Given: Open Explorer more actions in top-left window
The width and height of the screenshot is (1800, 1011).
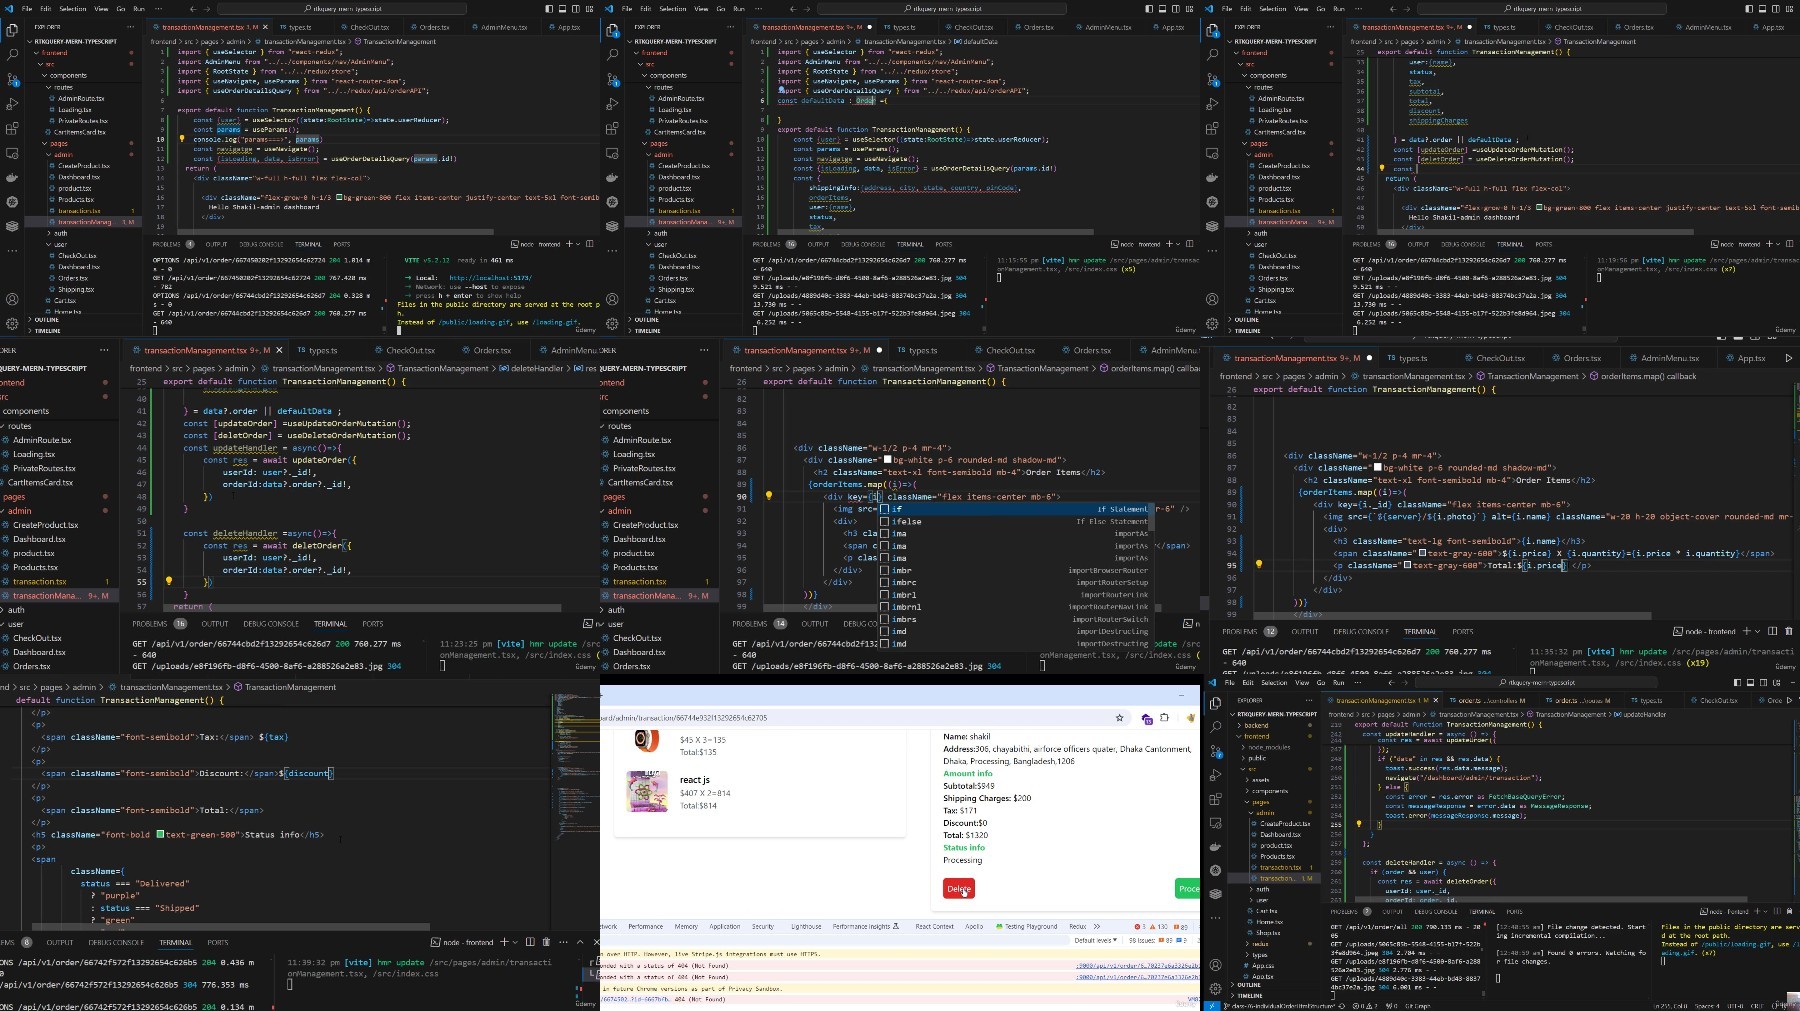Looking at the screenshot, I should 131,27.
